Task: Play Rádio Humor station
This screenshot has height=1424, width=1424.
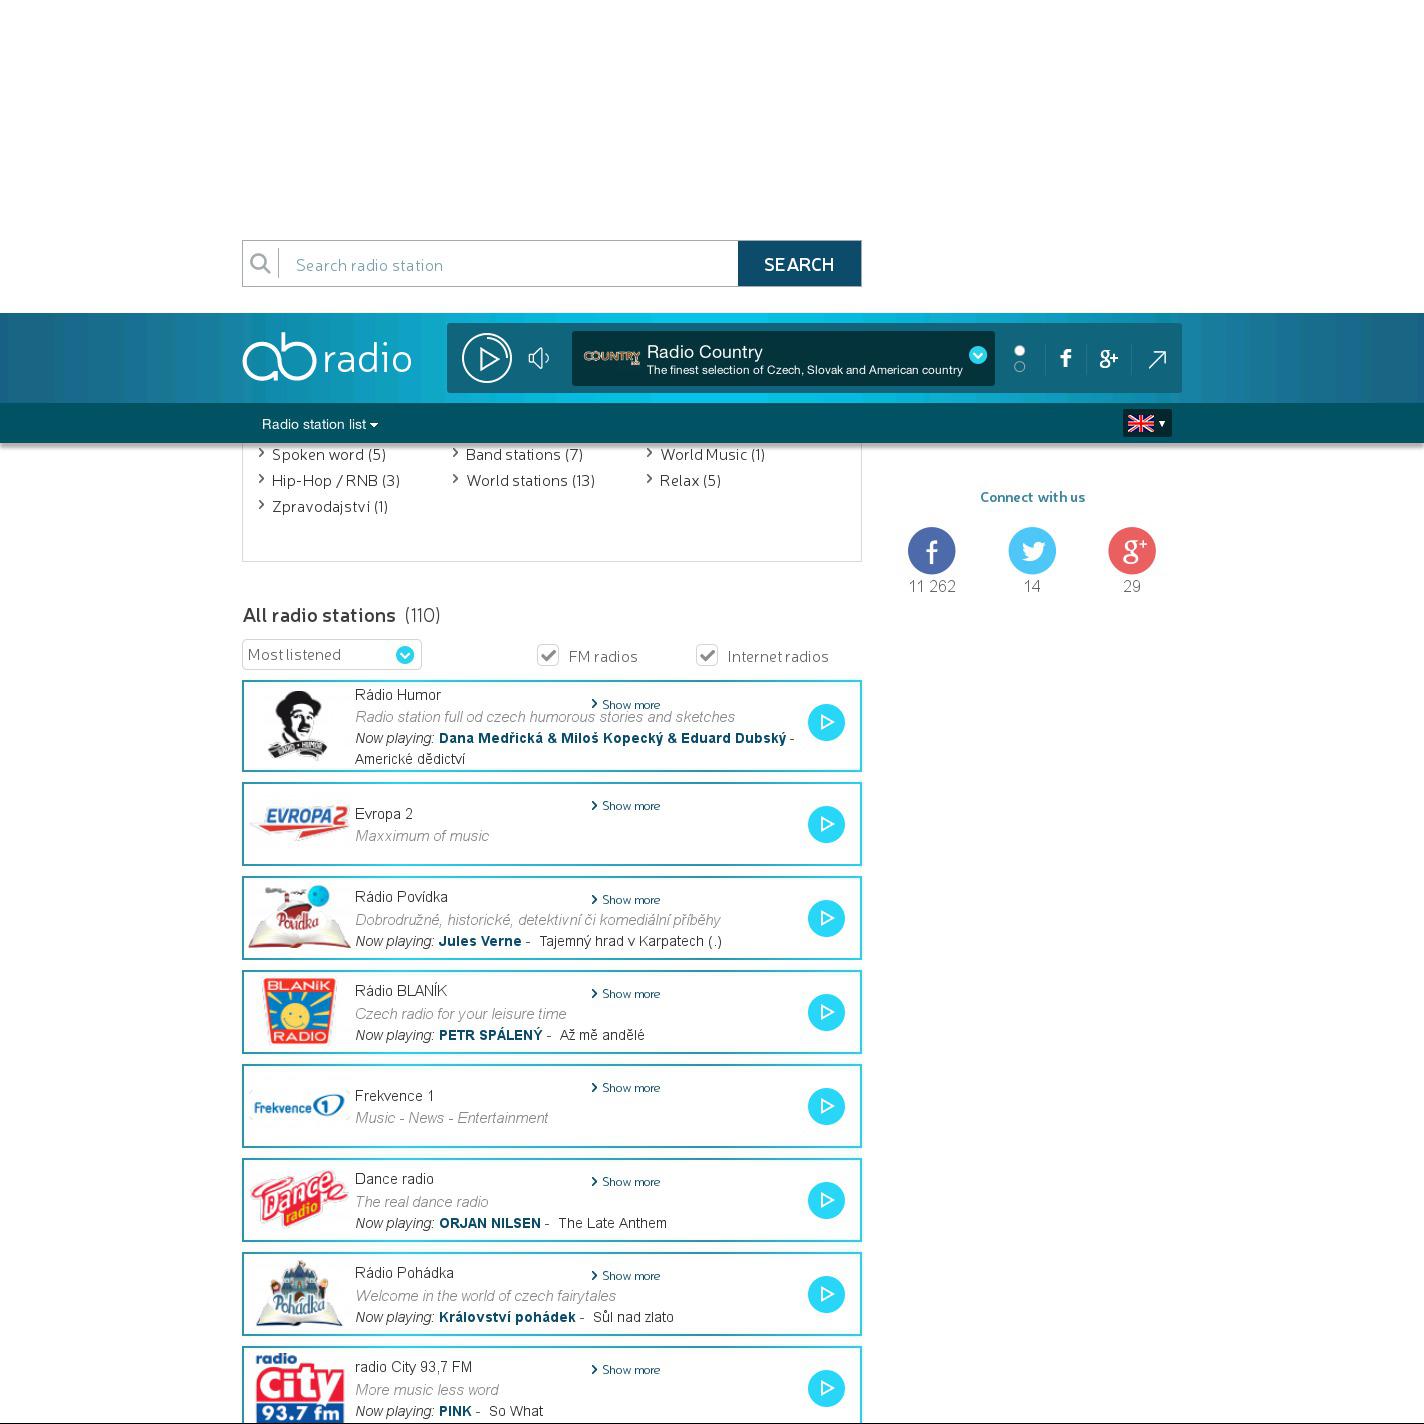Action: 826,722
